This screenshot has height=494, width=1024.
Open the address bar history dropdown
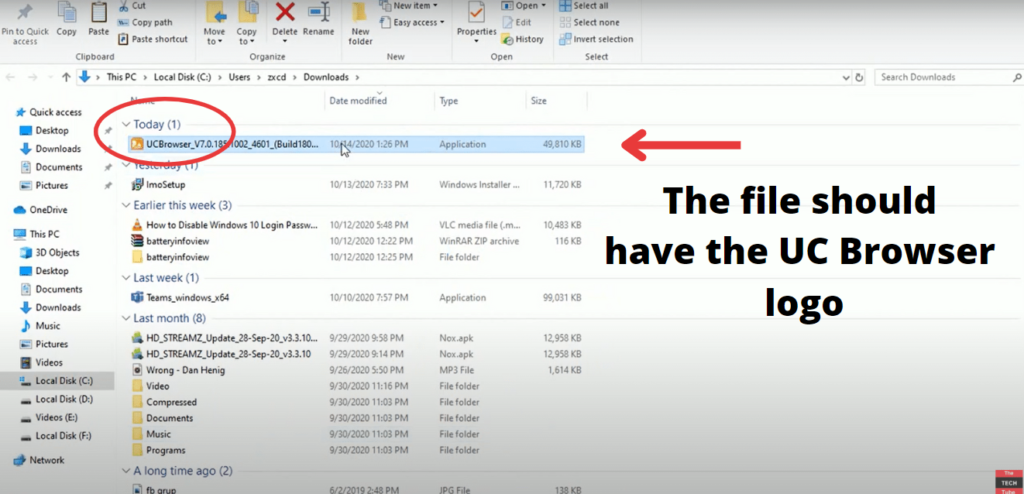[846, 77]
